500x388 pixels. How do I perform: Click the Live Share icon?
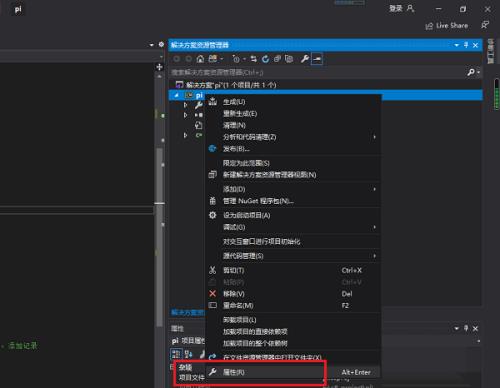(x=429, y=26)
